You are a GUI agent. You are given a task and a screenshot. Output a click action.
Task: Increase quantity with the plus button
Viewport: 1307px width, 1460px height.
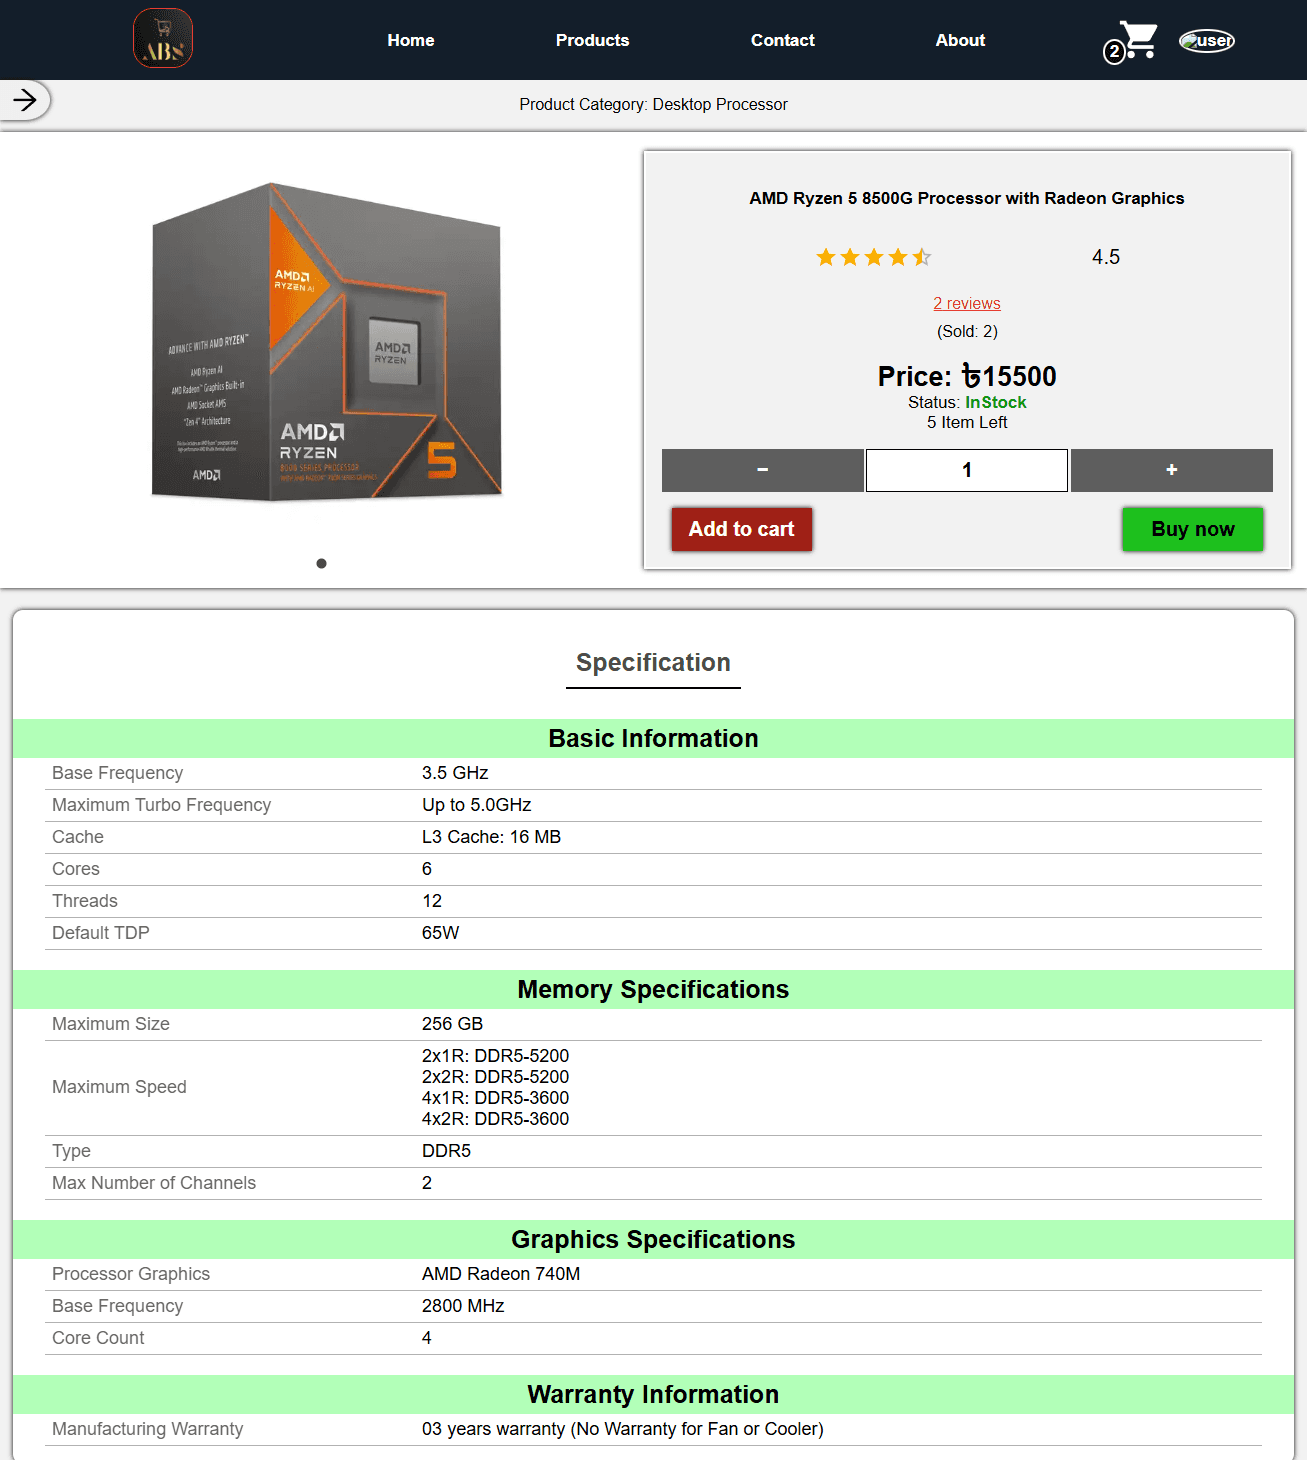pyautogui.click(x=1171, y=470)
